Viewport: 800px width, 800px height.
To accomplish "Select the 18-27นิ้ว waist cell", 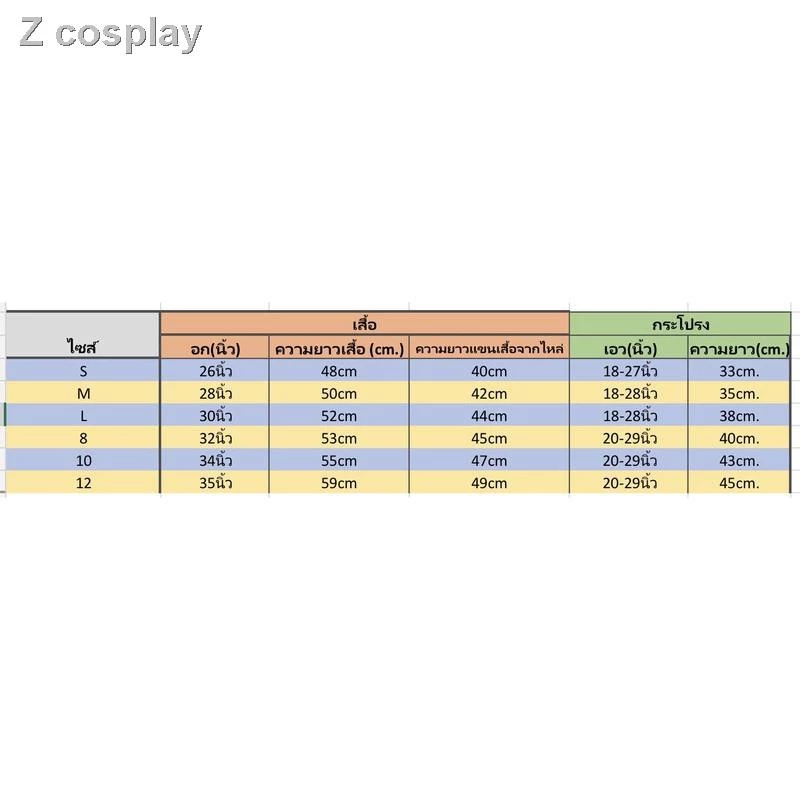I will click(629, 370).
